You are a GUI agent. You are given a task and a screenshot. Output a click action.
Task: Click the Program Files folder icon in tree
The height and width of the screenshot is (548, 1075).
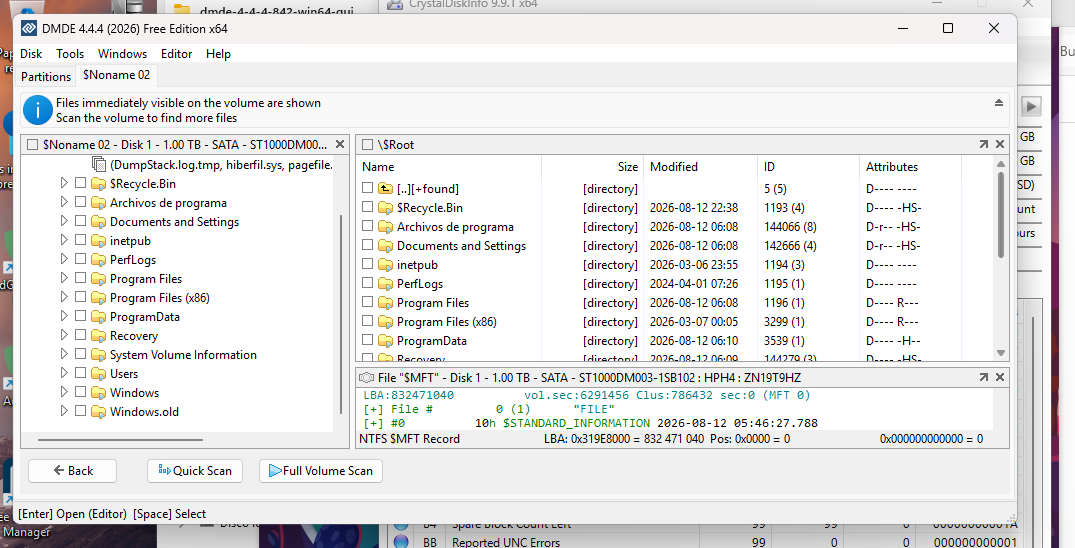[x=99, y=279]
